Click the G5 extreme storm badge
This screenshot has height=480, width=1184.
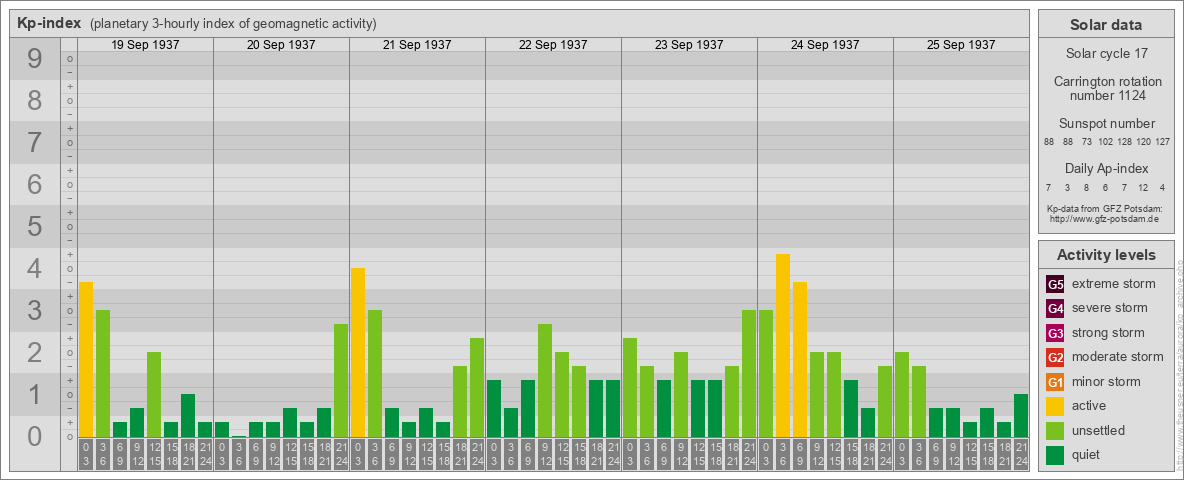point(1055,285)
